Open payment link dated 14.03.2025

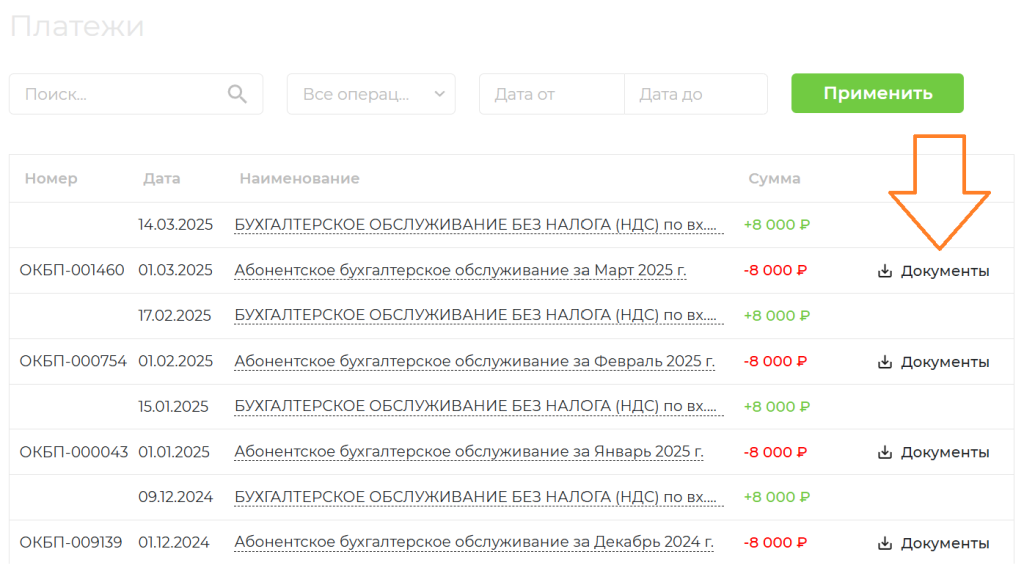[479, 225]
